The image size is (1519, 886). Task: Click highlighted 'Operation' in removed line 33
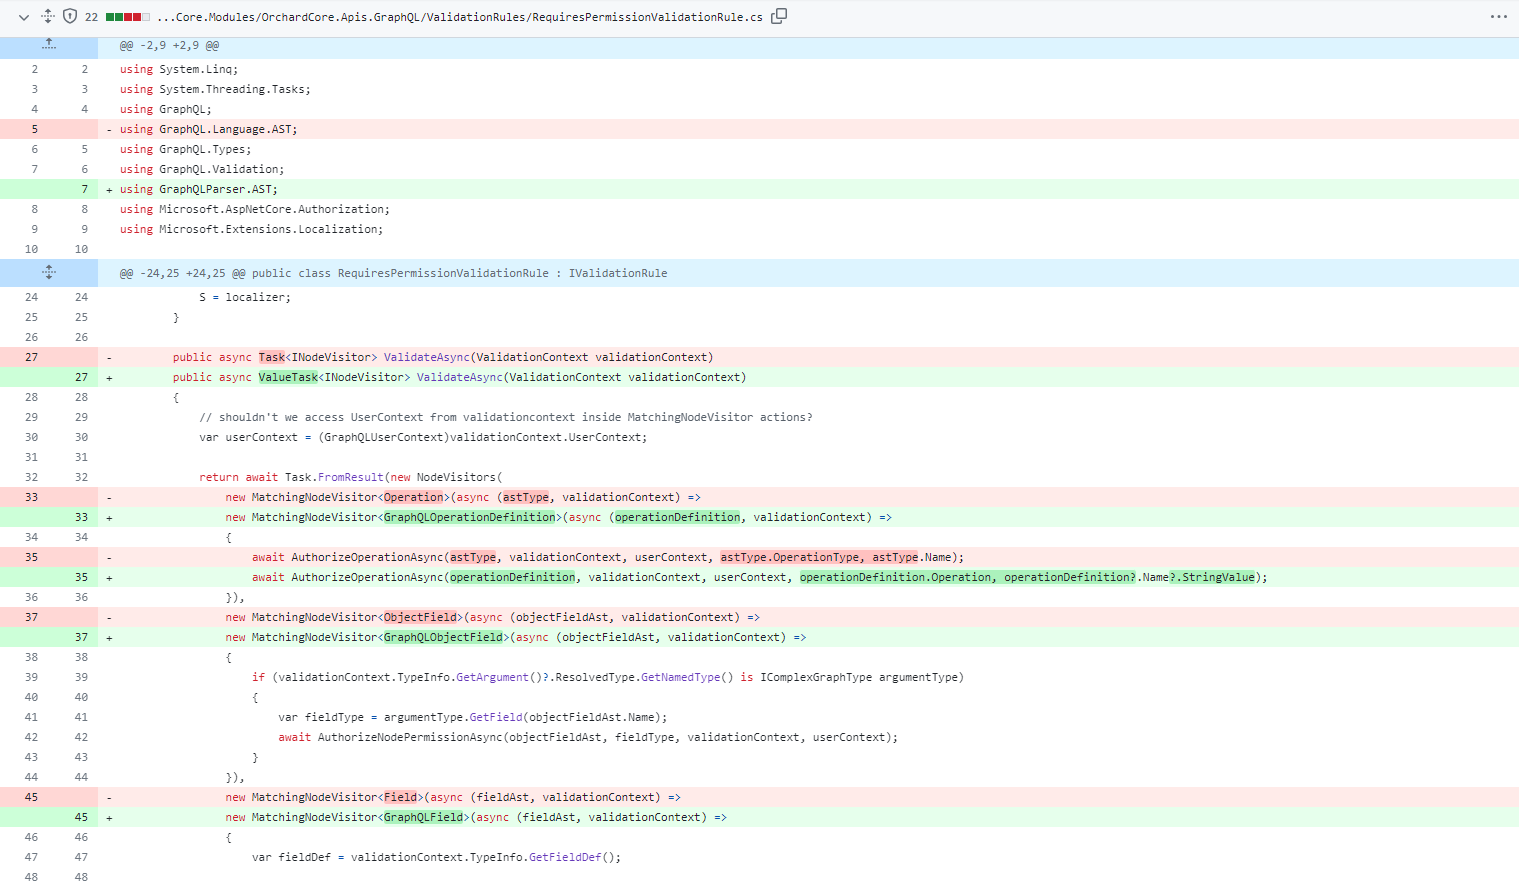click(x=413, y=497)
